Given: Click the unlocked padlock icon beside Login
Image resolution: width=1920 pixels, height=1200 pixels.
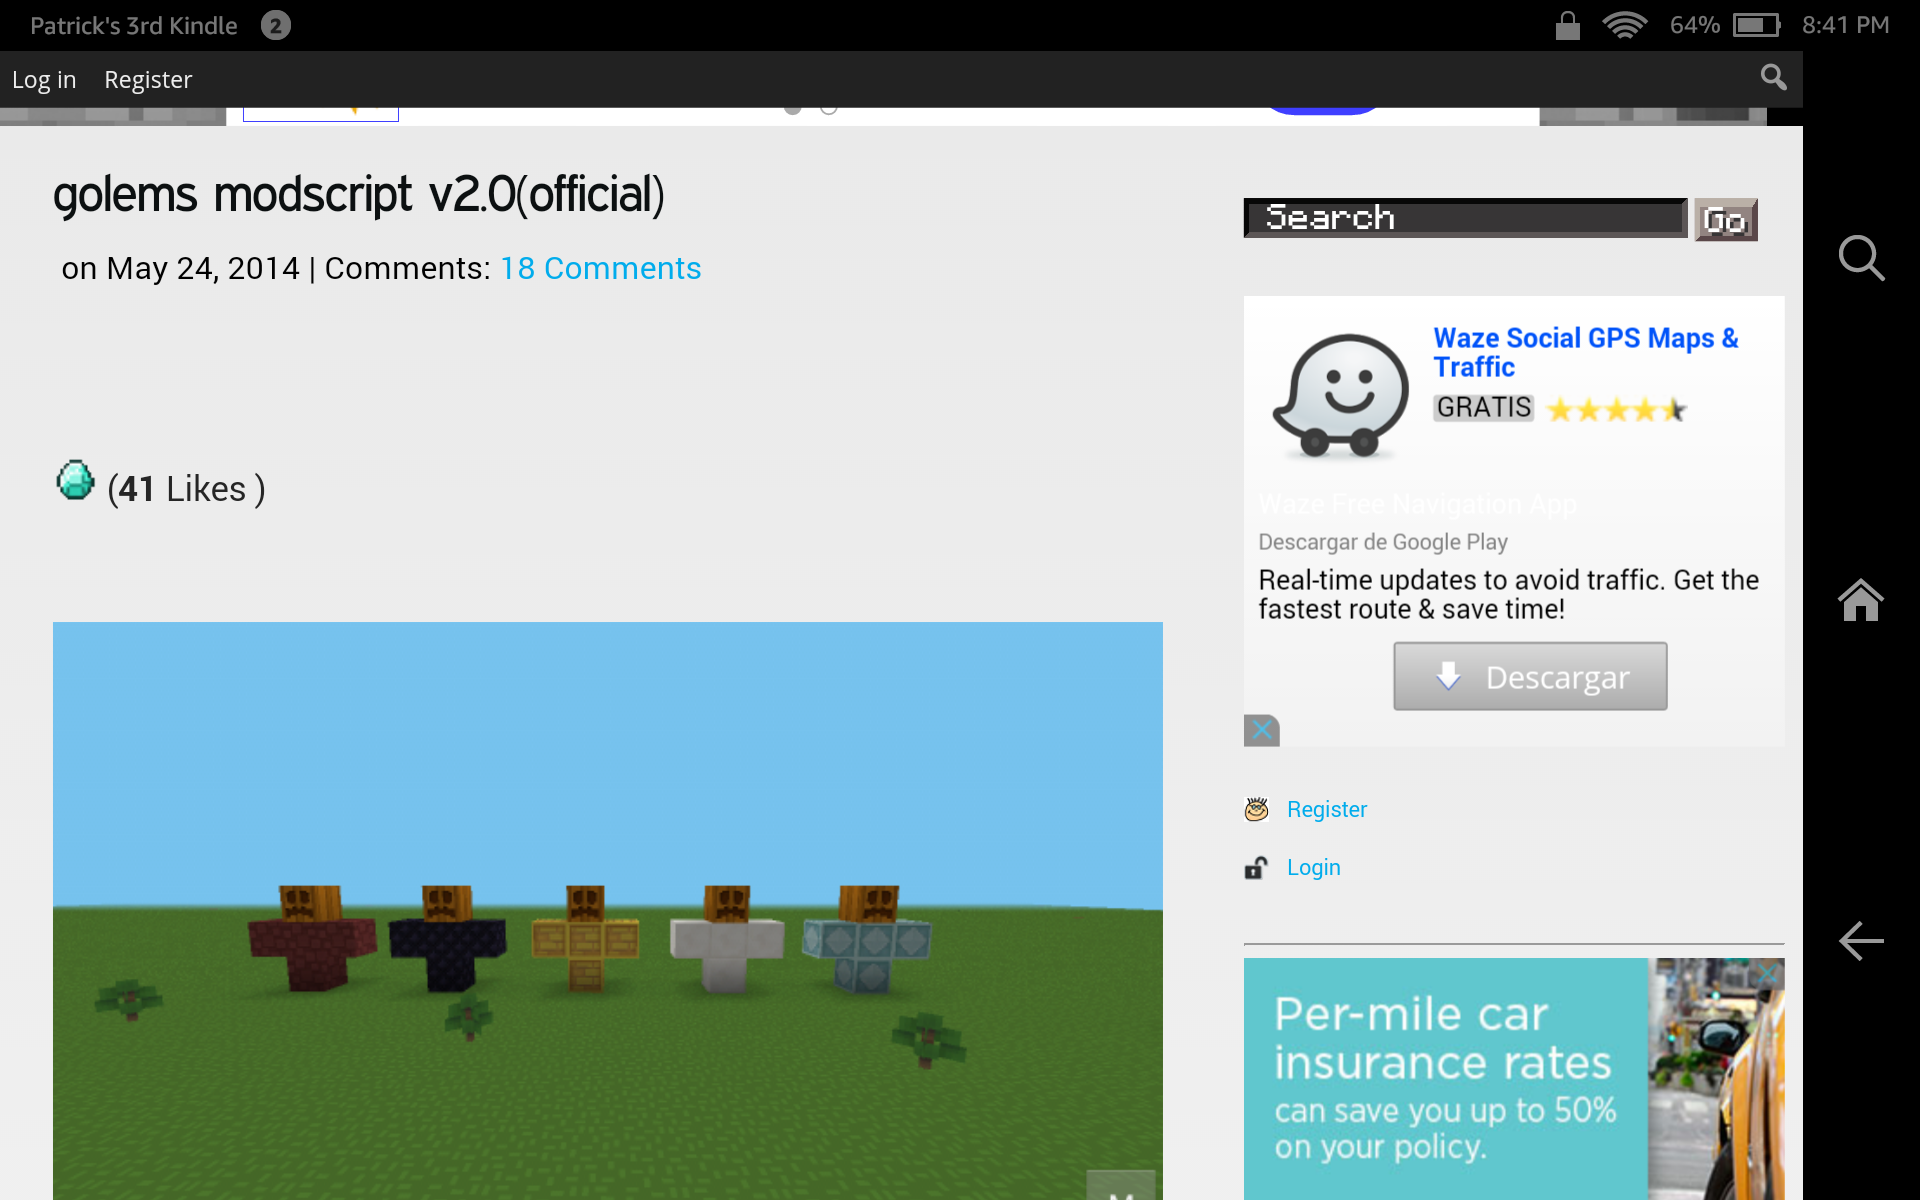Looking at the screenshot, I should click(x=1256, y=867).
